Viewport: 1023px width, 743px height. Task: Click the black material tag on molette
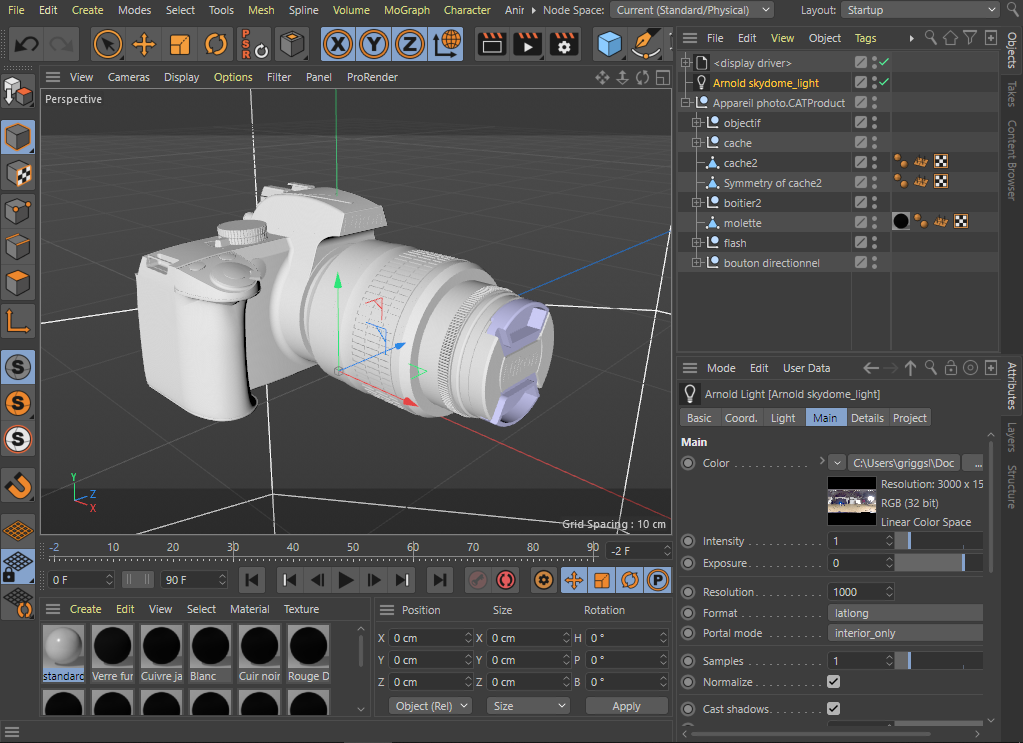pos(900,222)
